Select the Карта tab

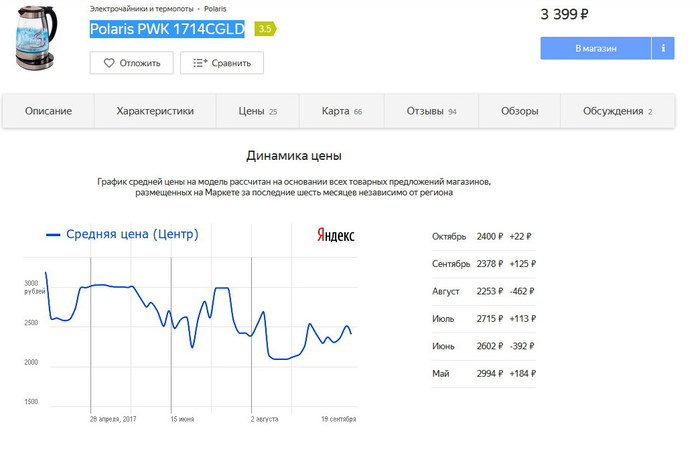tap(341, 111)
